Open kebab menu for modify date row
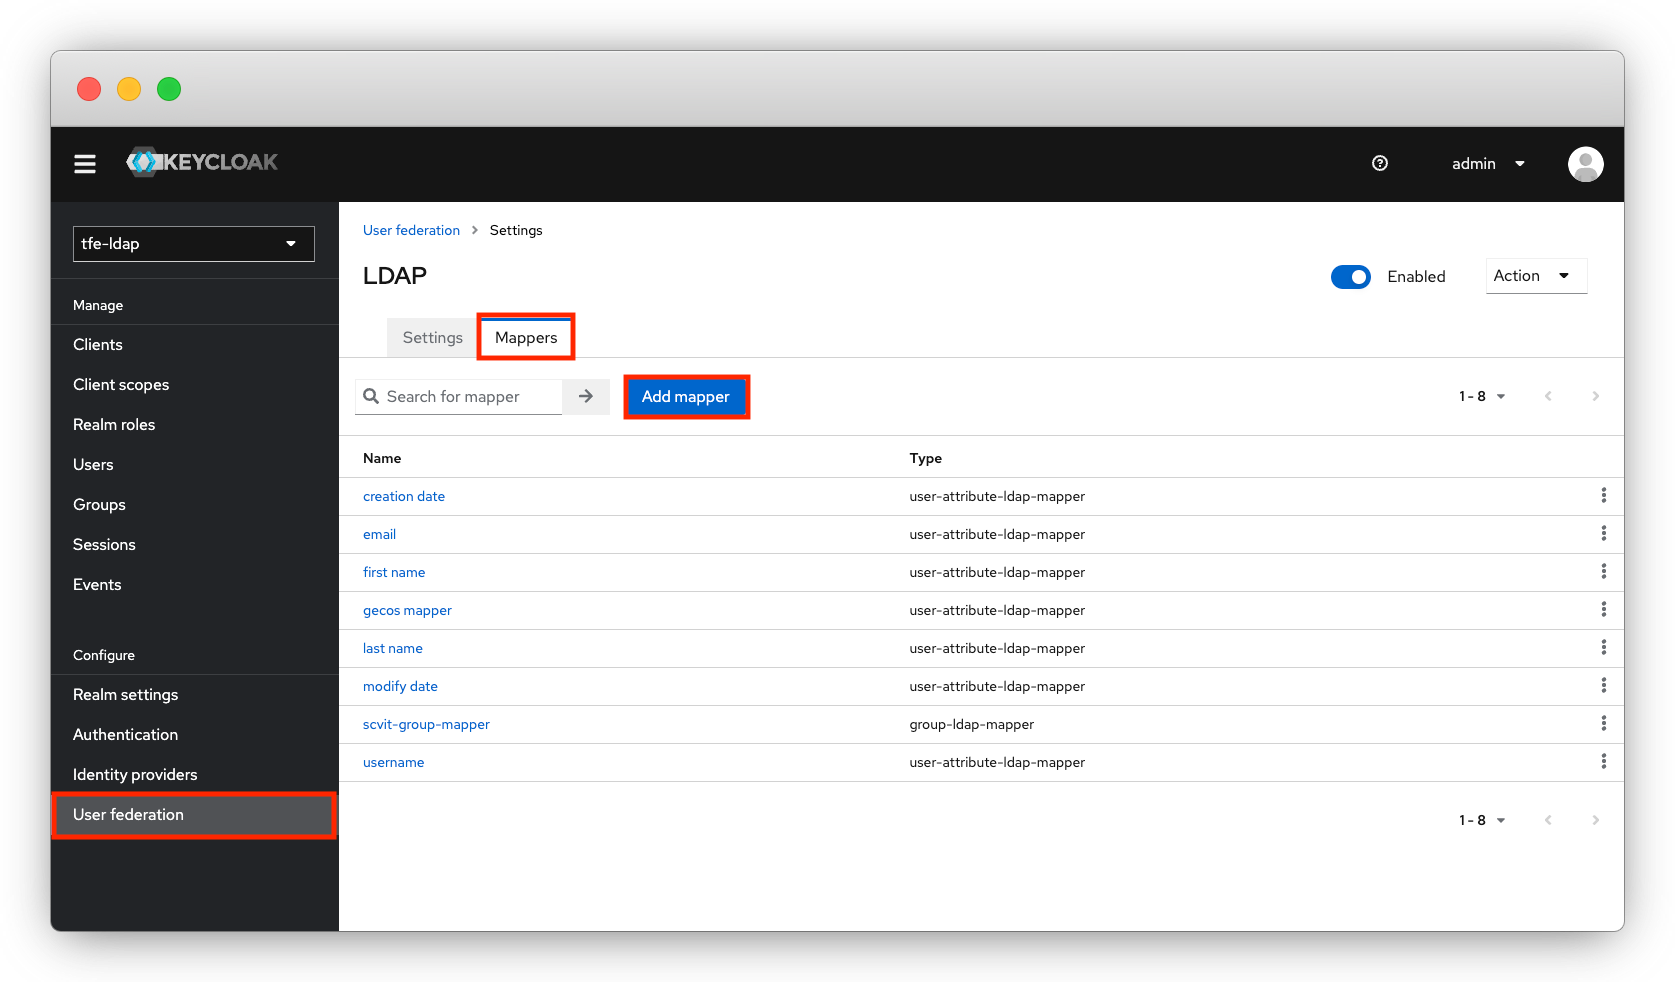 [x=1603, y=686]
